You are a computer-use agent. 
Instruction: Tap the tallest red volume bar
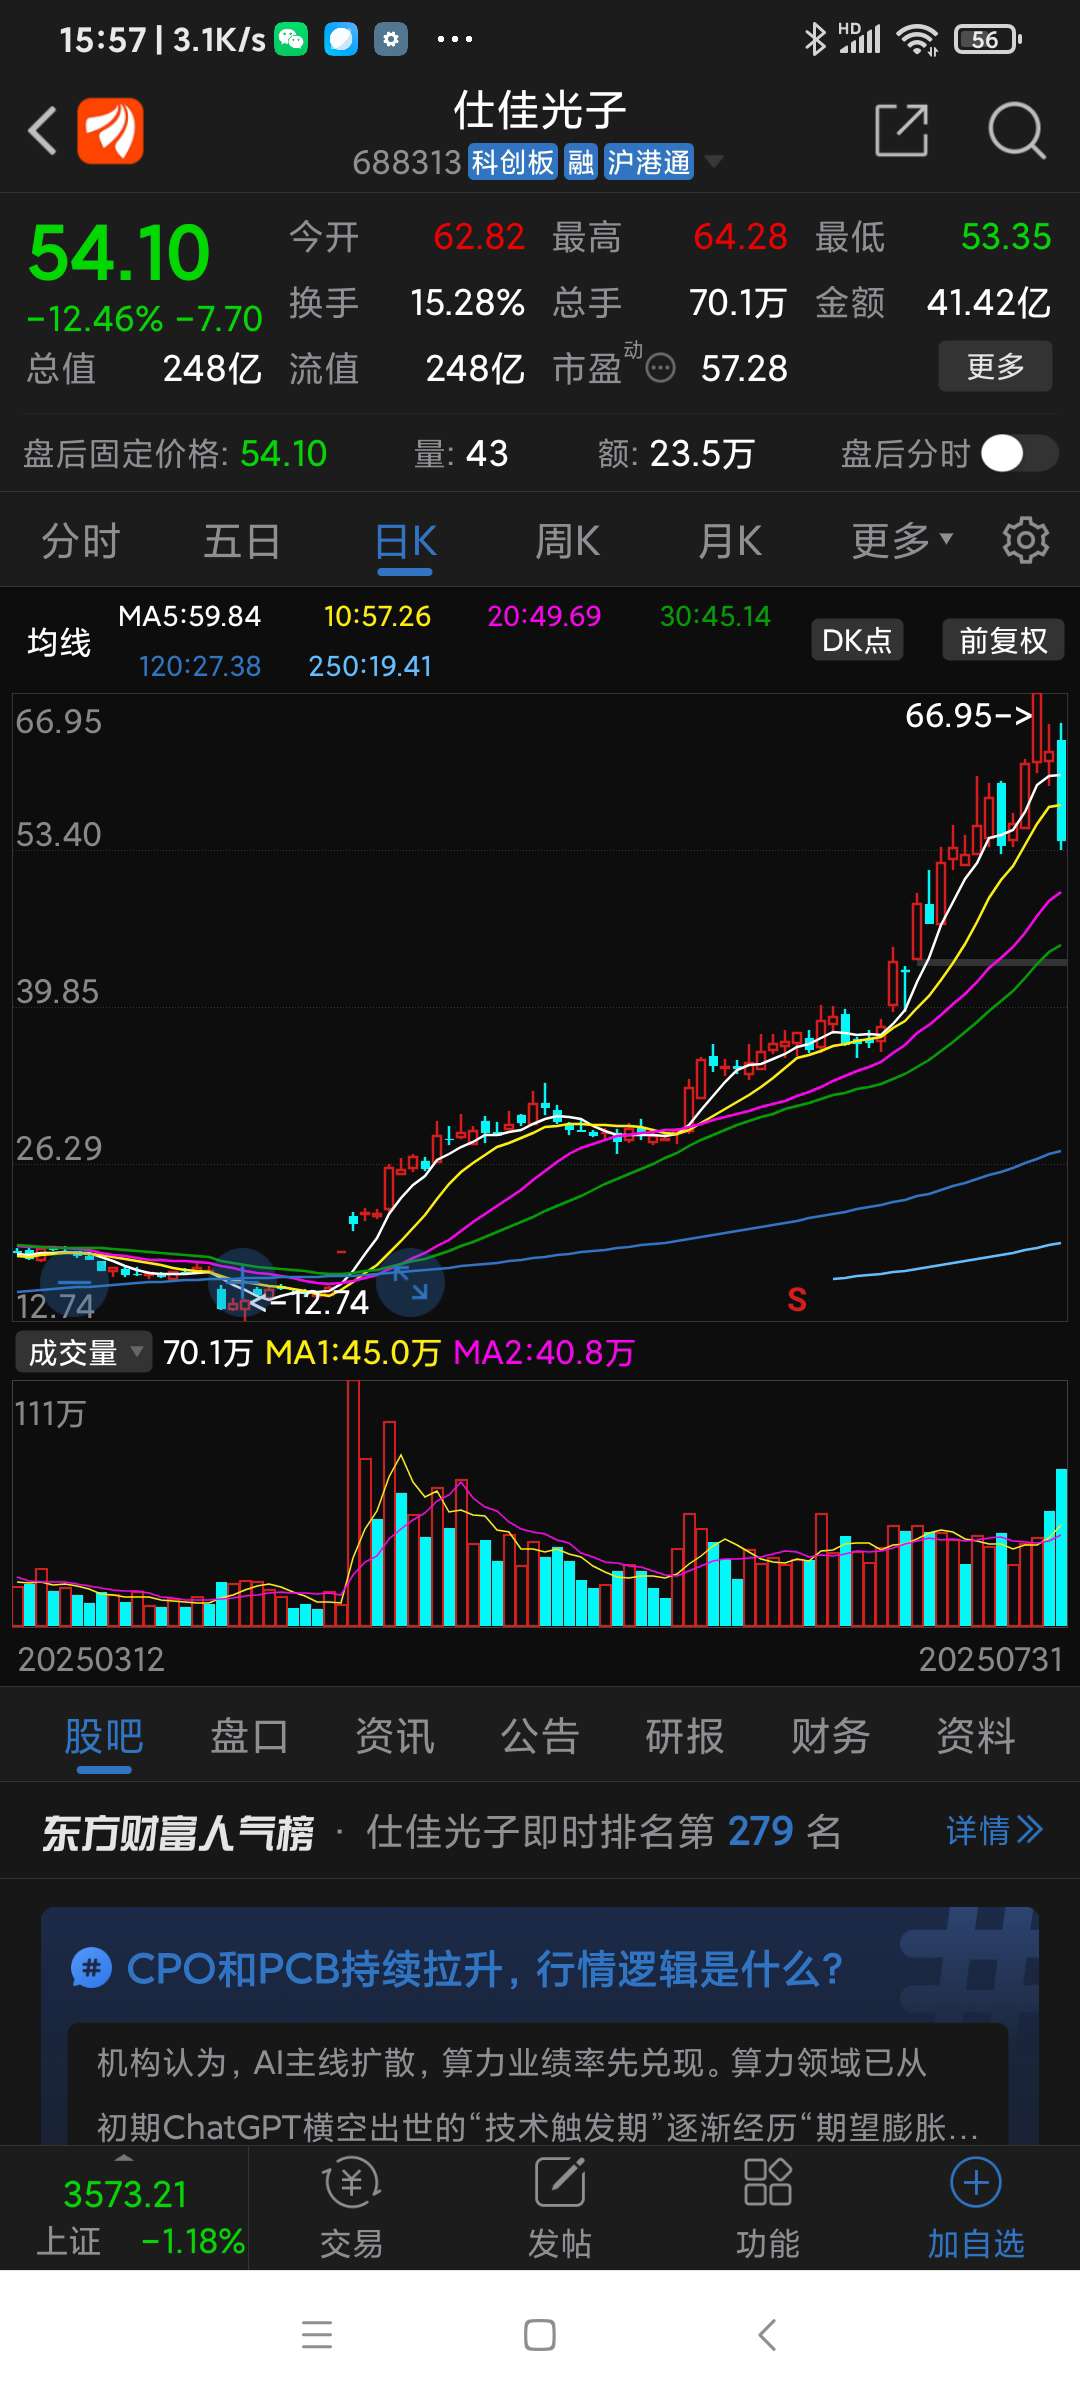click(353, 1503)
